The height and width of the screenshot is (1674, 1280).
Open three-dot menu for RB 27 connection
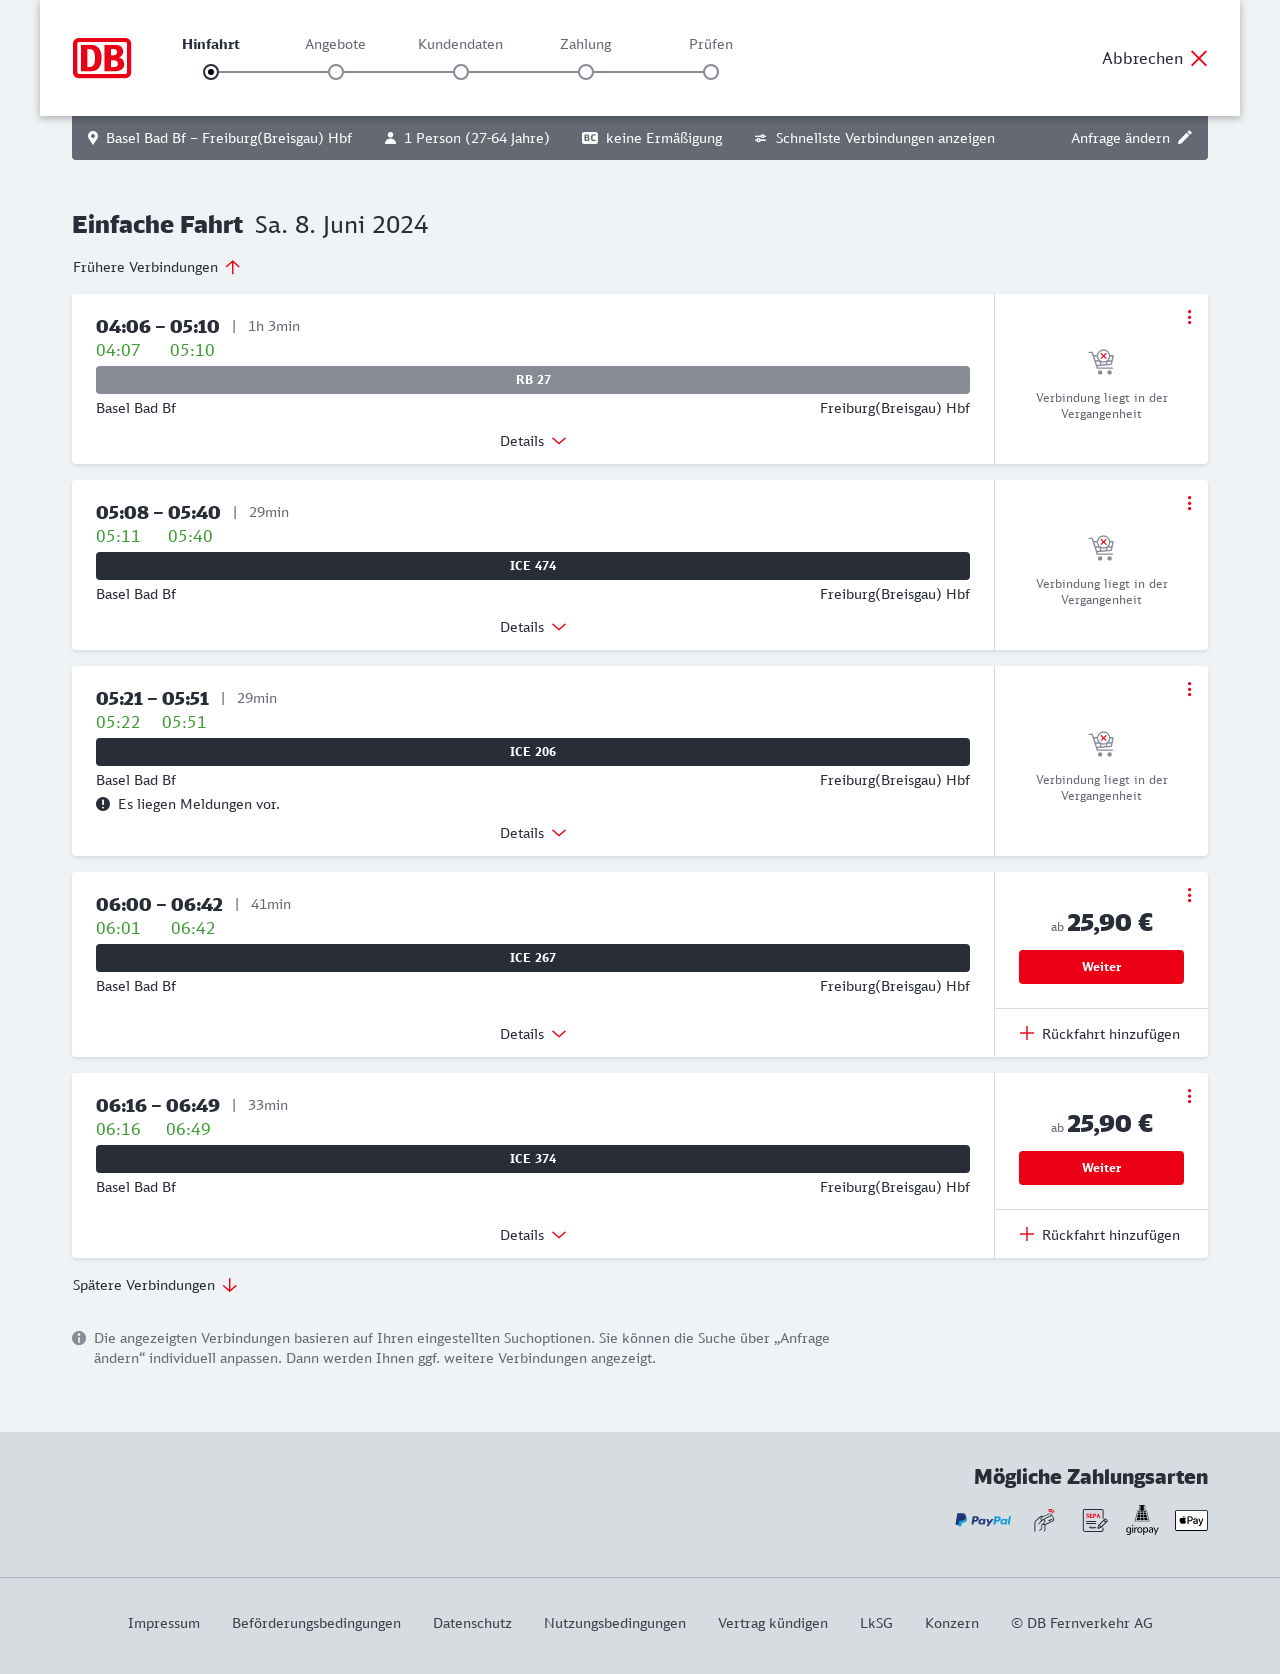(1189, 317)
